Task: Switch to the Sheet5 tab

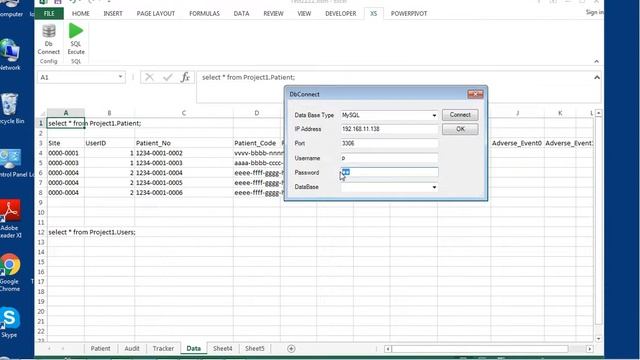Action: pos(255,349)
